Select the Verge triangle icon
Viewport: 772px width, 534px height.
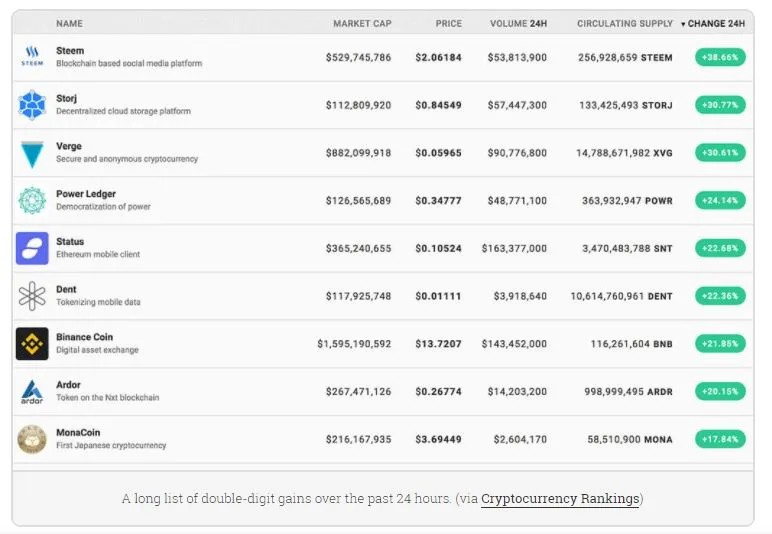click(32, 154)
